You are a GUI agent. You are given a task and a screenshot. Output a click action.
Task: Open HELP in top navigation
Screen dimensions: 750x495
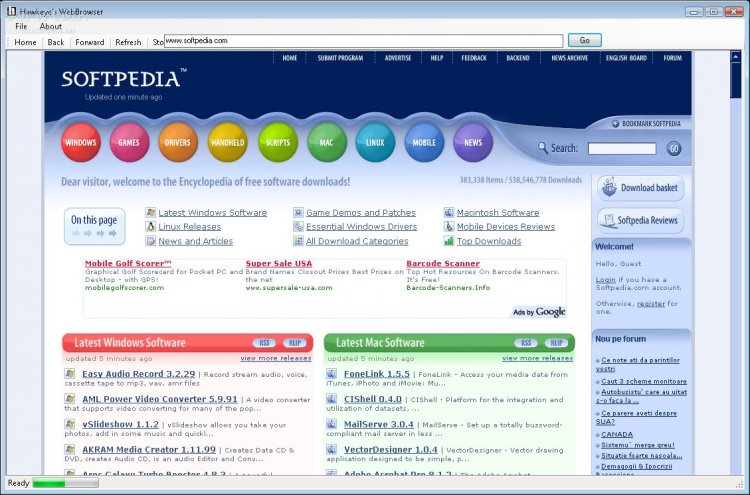click(437, 58)
